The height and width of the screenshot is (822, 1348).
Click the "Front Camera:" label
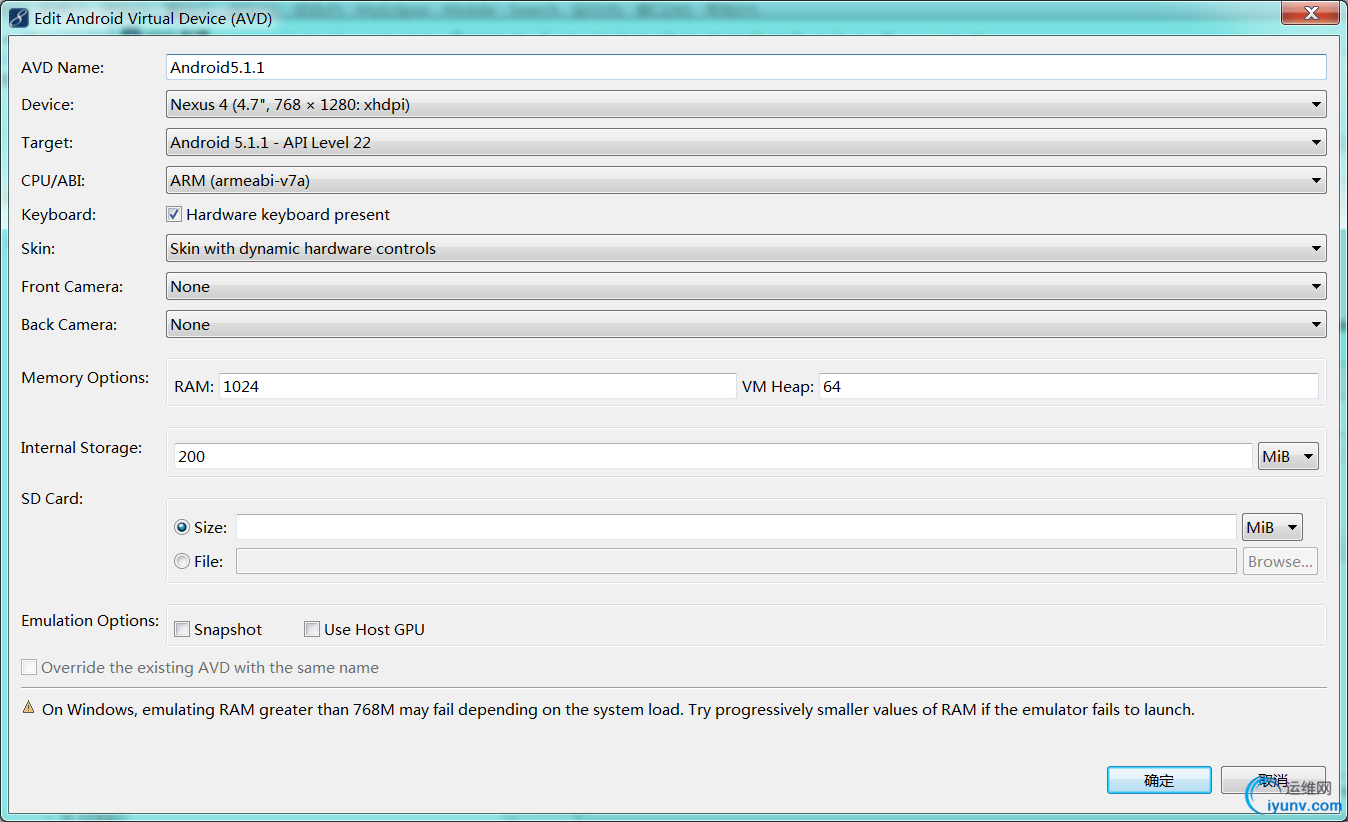(72, 286)
